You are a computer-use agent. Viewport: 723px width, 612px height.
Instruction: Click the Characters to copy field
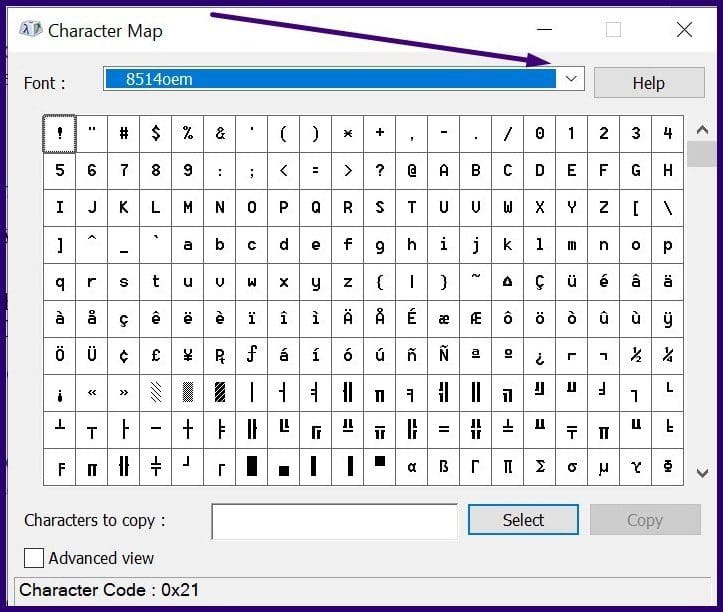pos(334,520)
